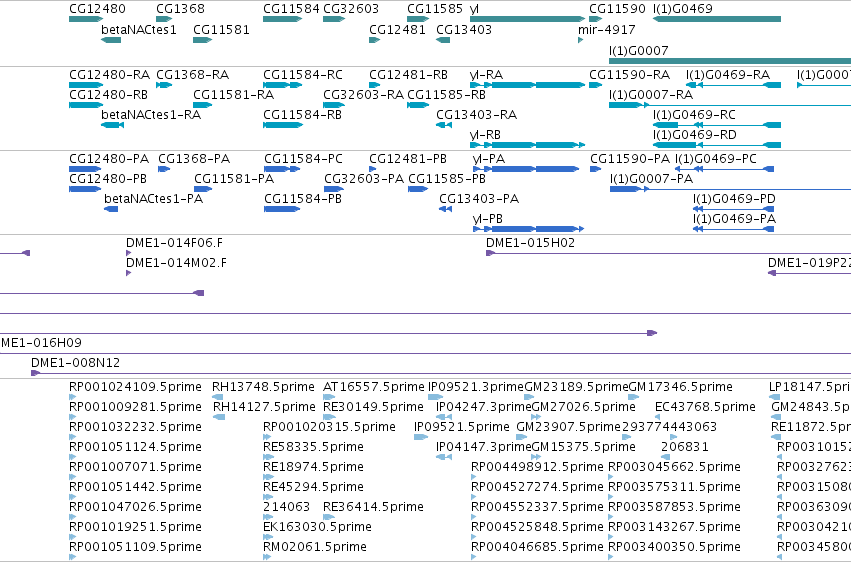Select transcript CG12480-RB
This screenshot has width=851, height=562.
click(109, 94)
